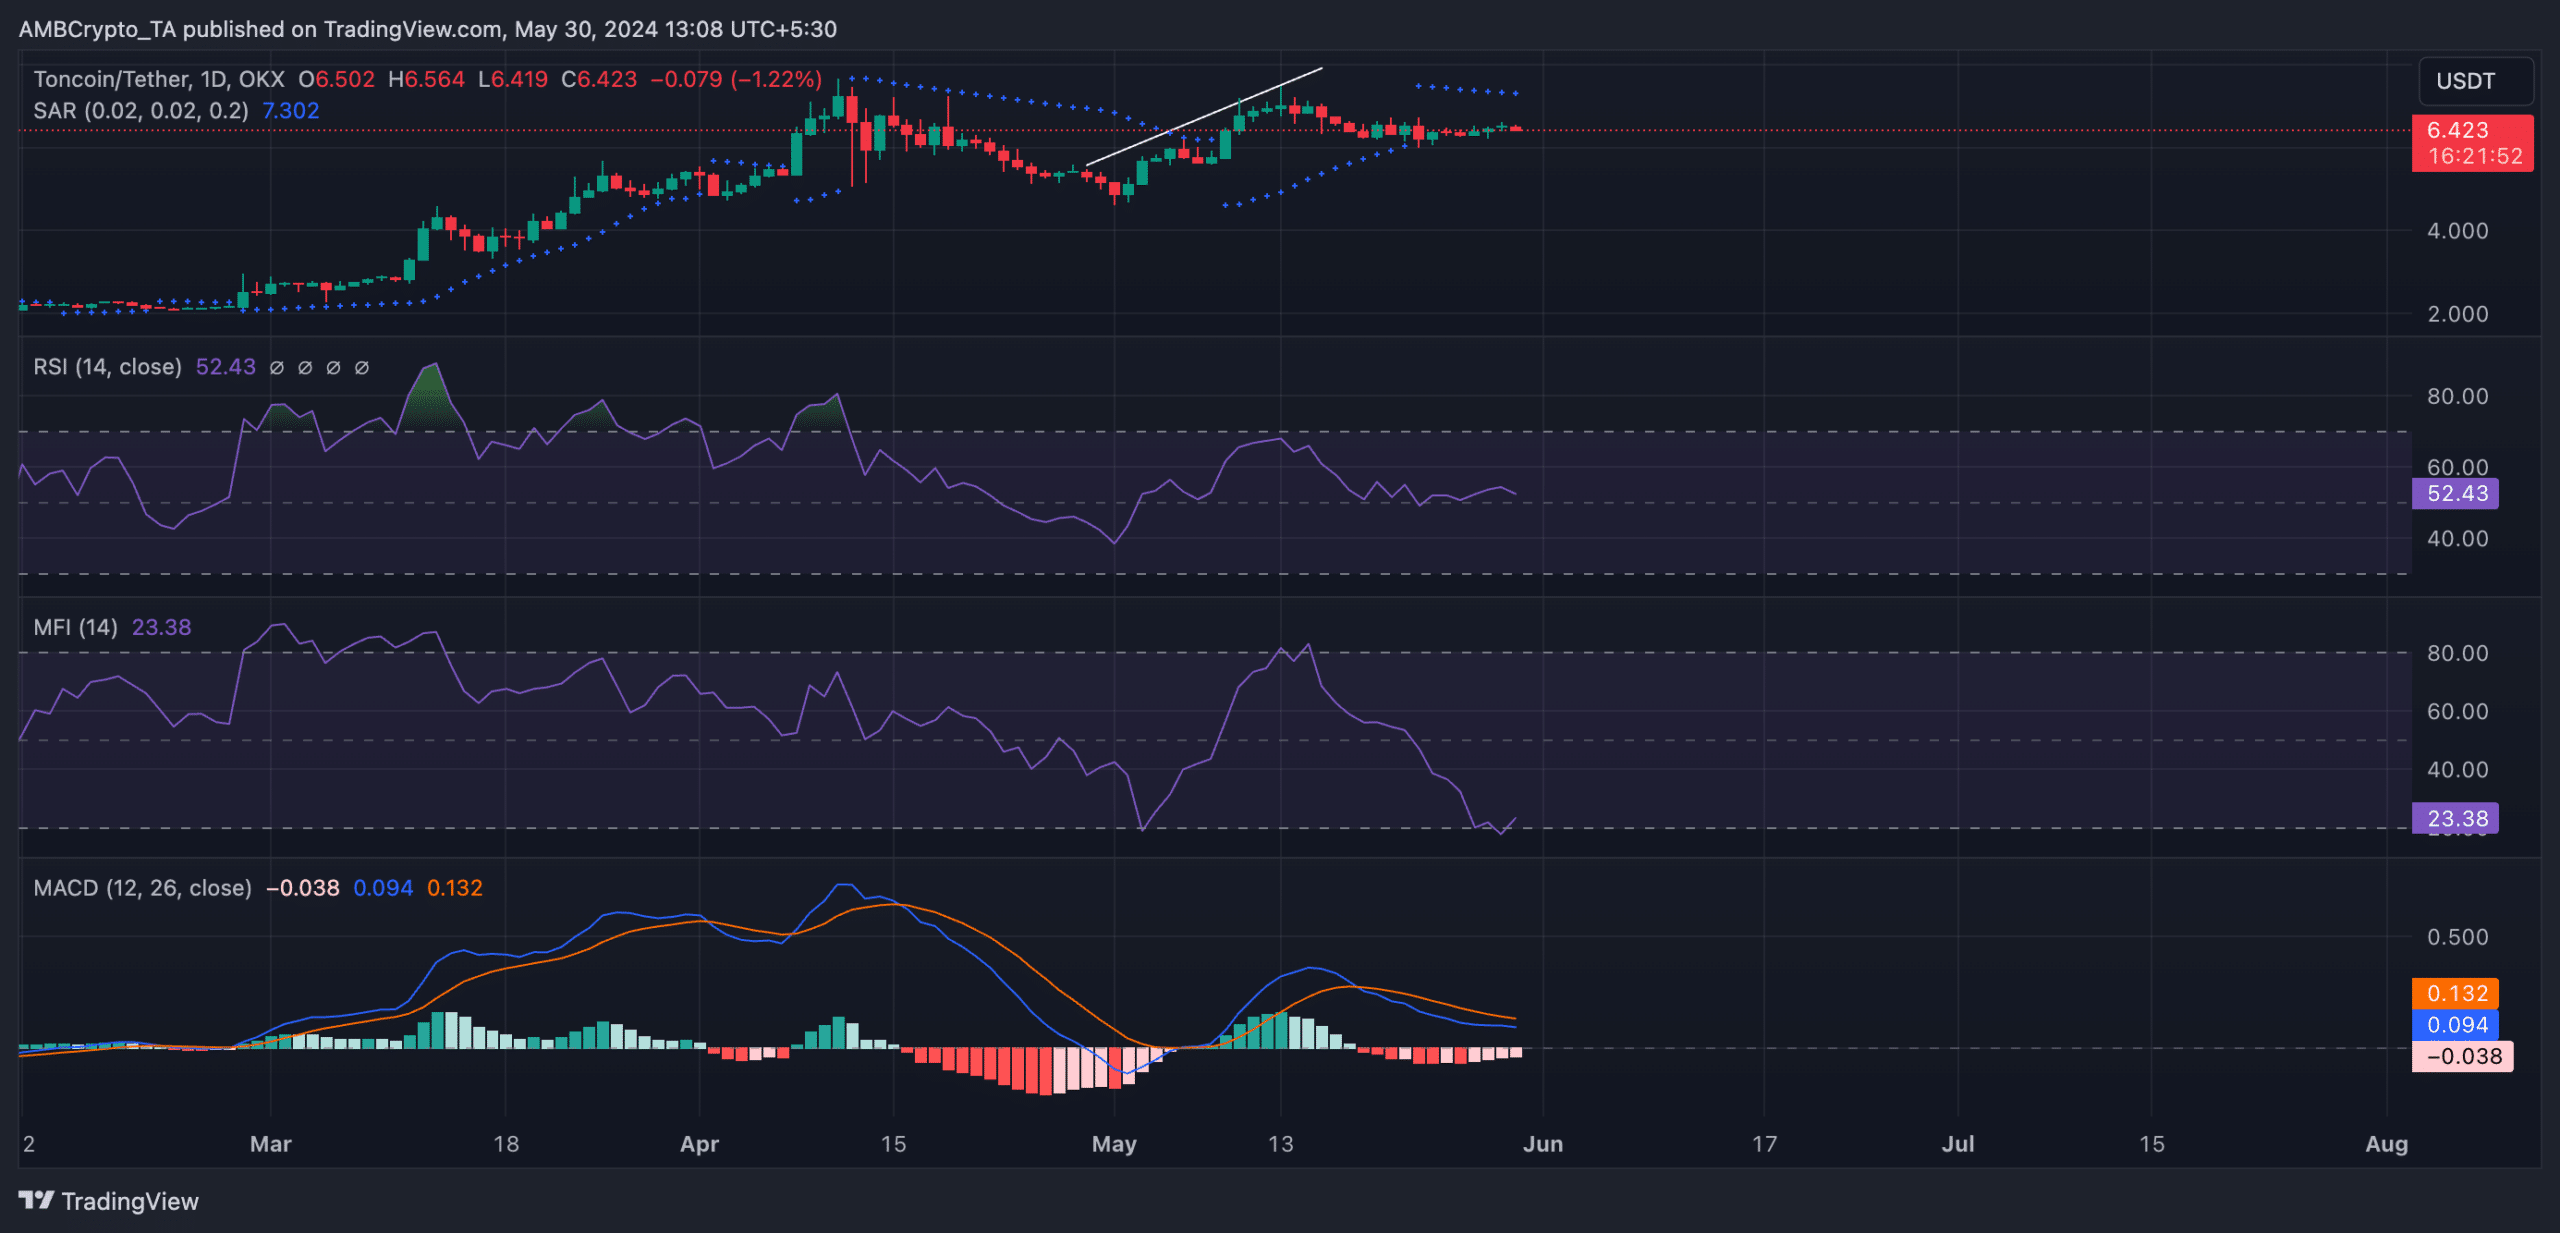2560x1233 pixels.
Task: Click the pink −0.038 axis tag
Action: [x=2462, y=1056]
